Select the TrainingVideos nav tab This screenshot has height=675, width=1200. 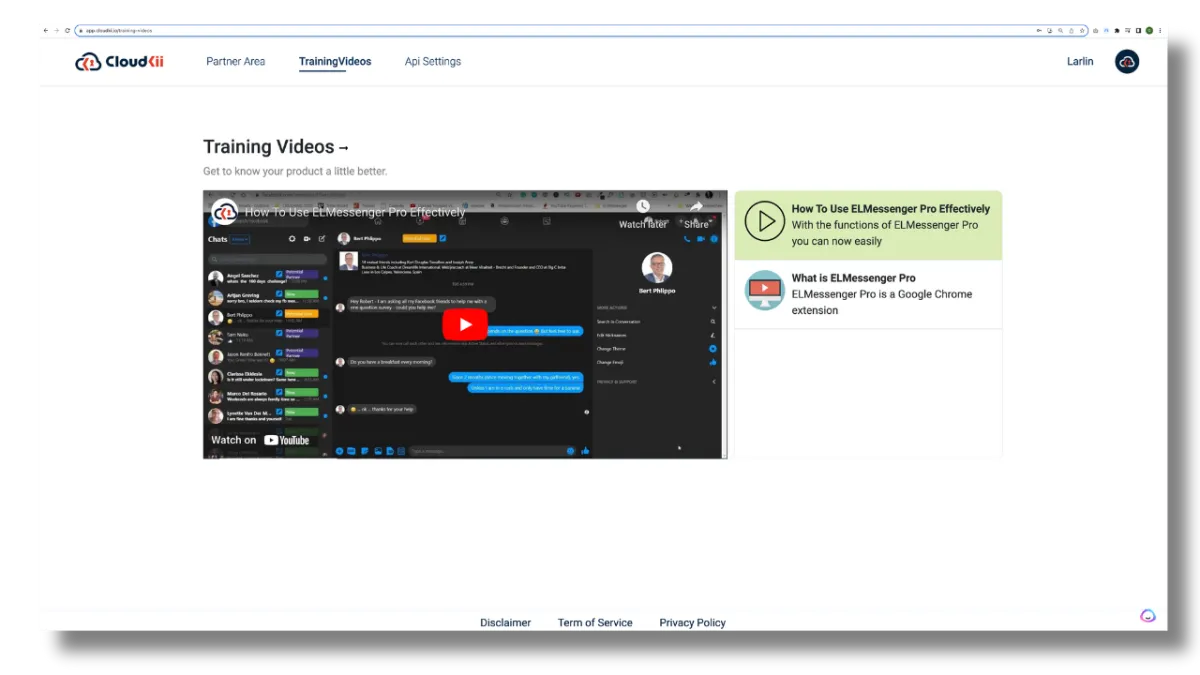[x=335, y=62]
